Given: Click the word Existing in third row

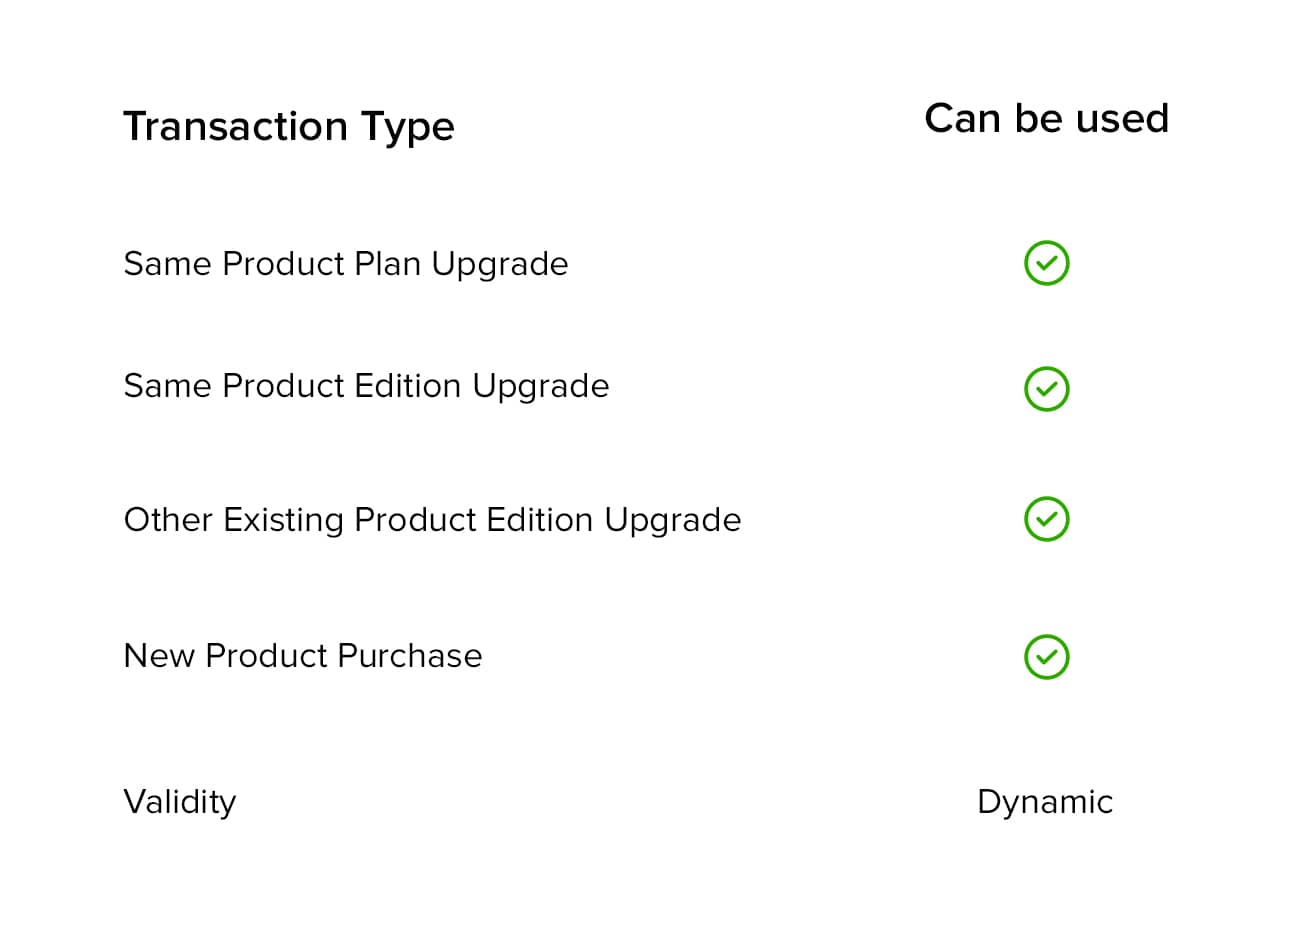Looking at the screenshot, I should coord(283,522).
